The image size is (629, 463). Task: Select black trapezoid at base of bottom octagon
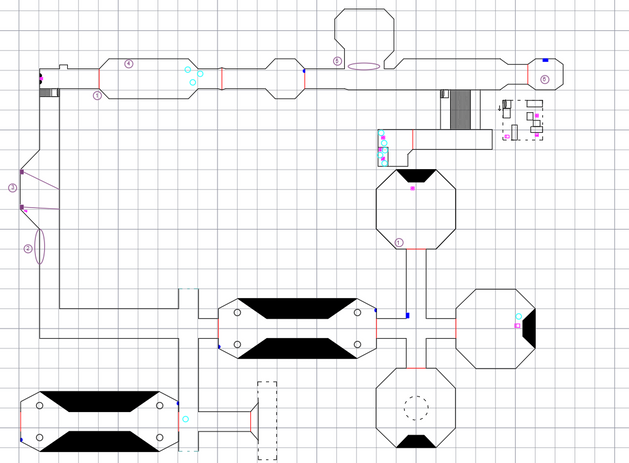[x=416, y=441]
